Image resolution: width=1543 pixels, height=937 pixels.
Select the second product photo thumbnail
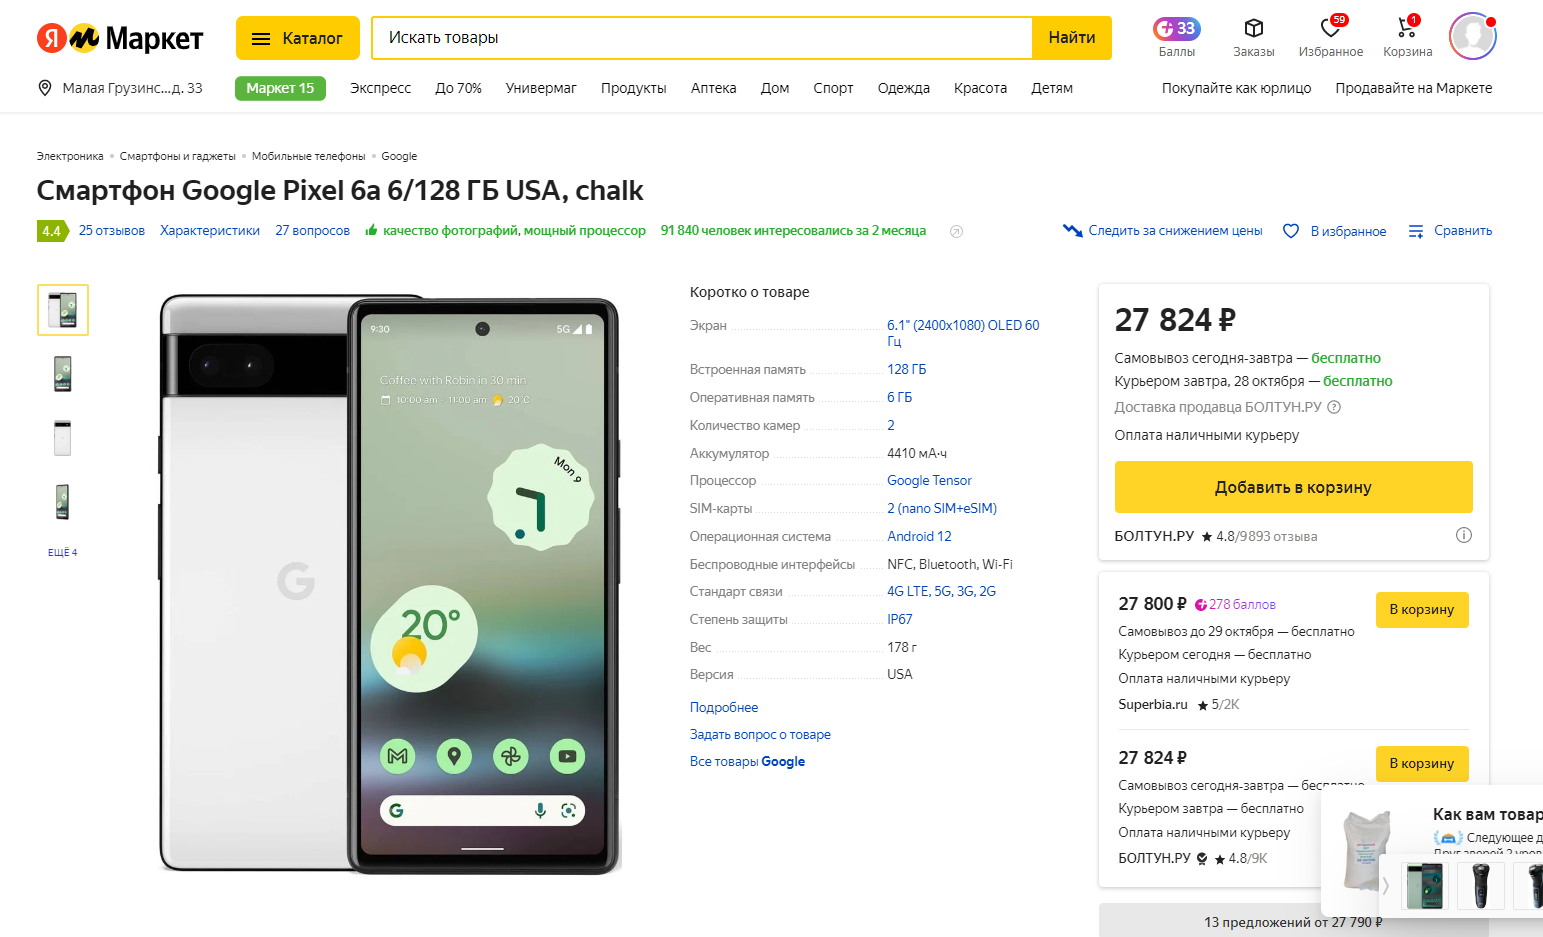coord(62,374)
